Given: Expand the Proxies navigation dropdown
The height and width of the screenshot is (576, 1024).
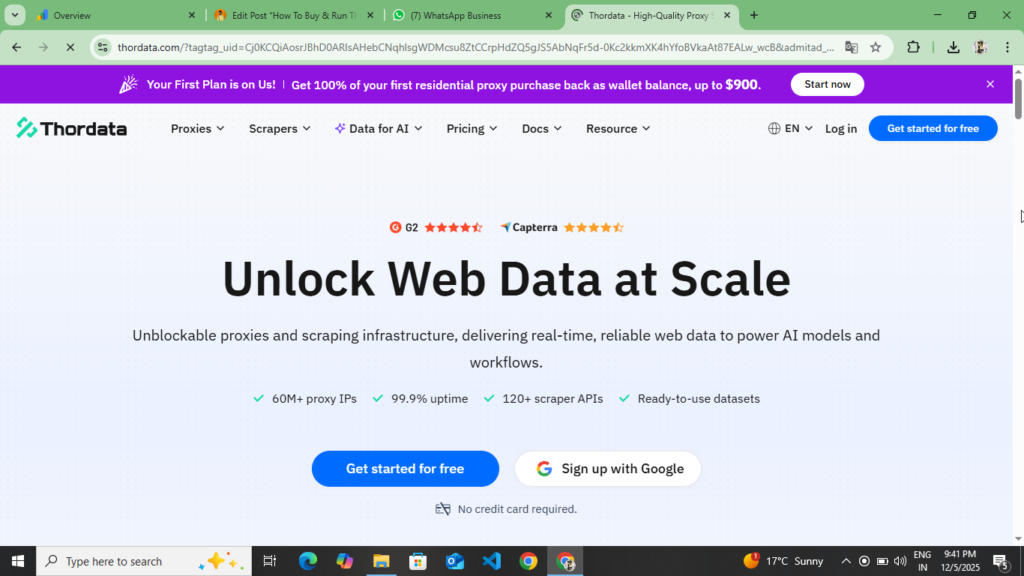Looking at the screenshot, I should [196, 128].
